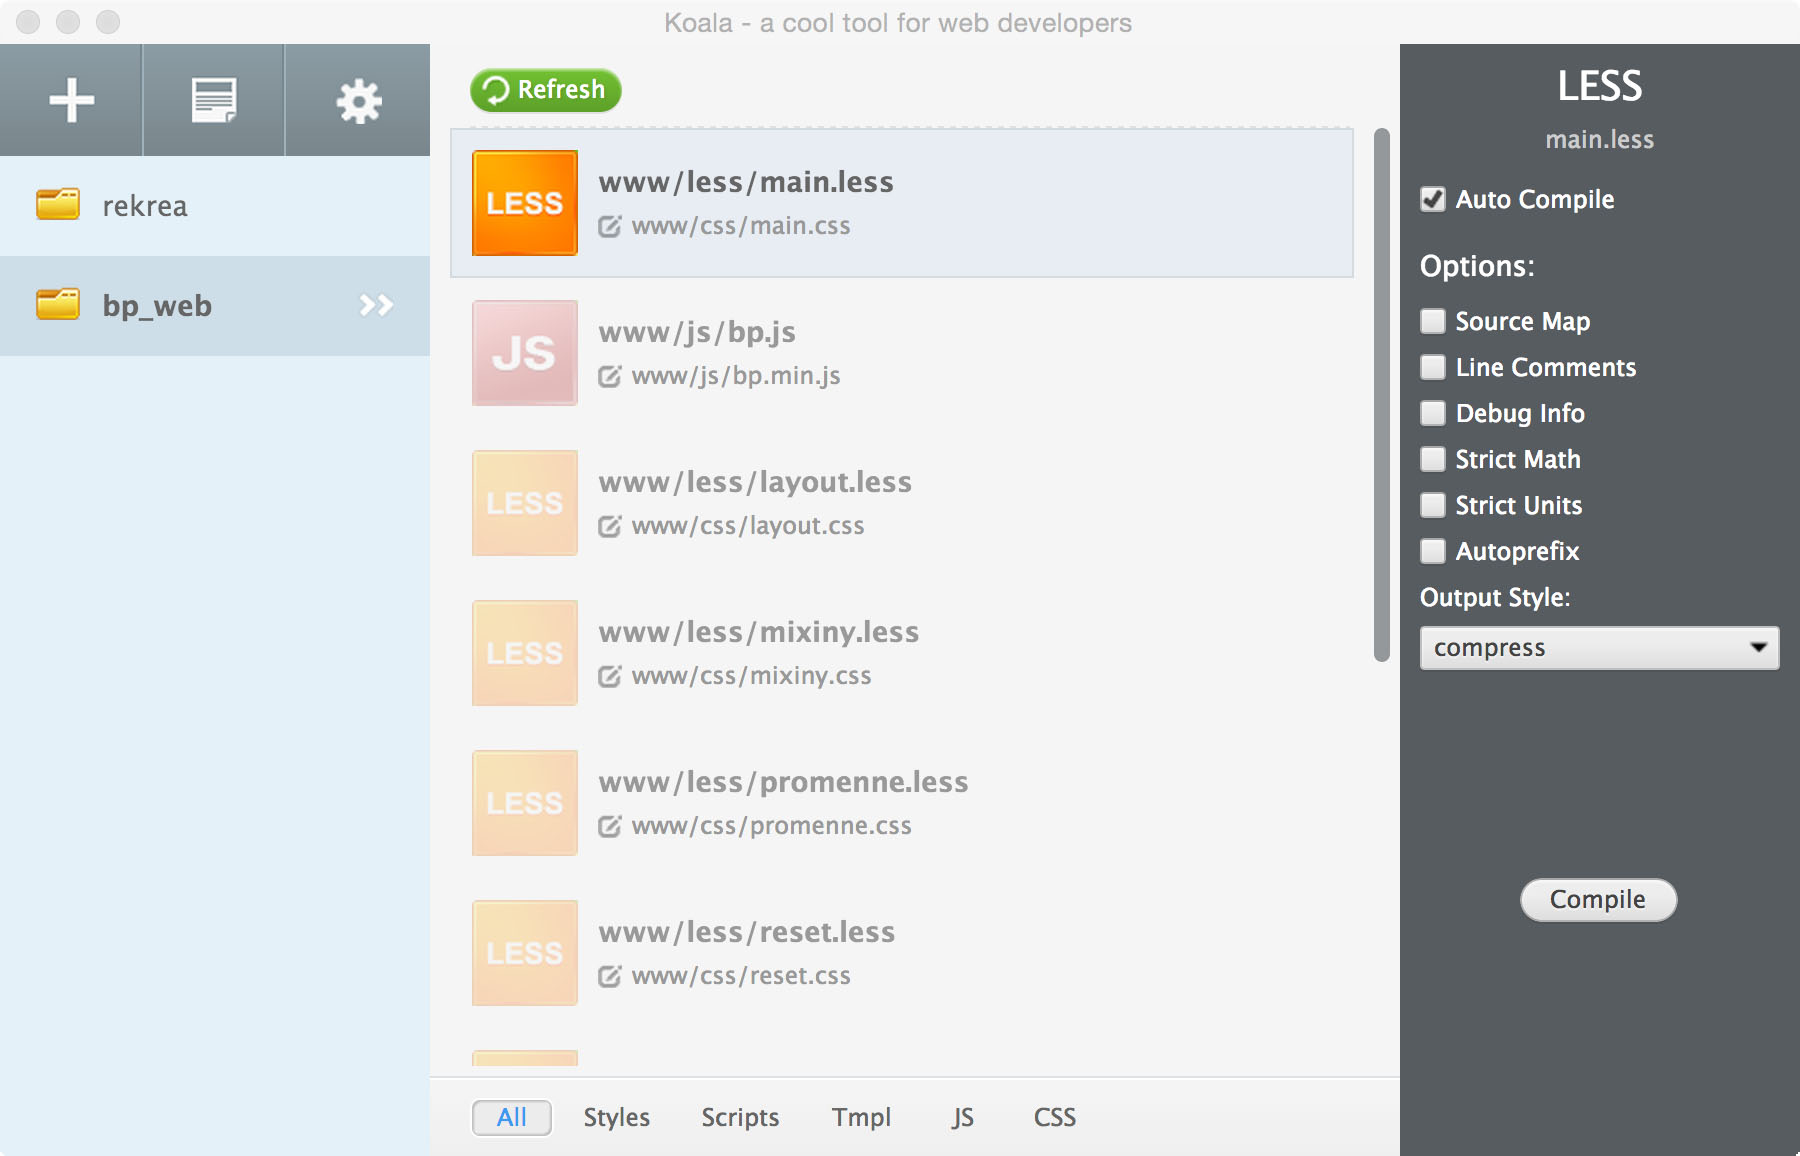Enable the Source Map option
1800x1156 pixels.
point(1433,321)
